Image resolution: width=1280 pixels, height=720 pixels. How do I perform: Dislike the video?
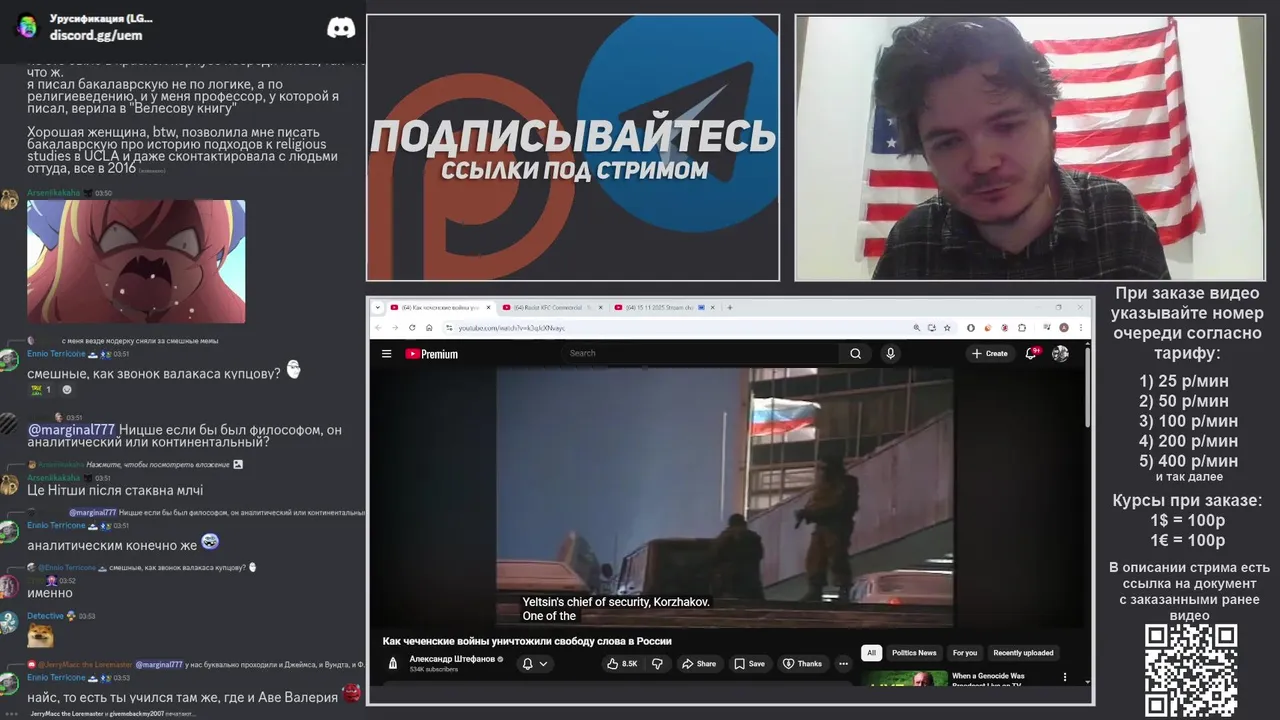(657, 663)
